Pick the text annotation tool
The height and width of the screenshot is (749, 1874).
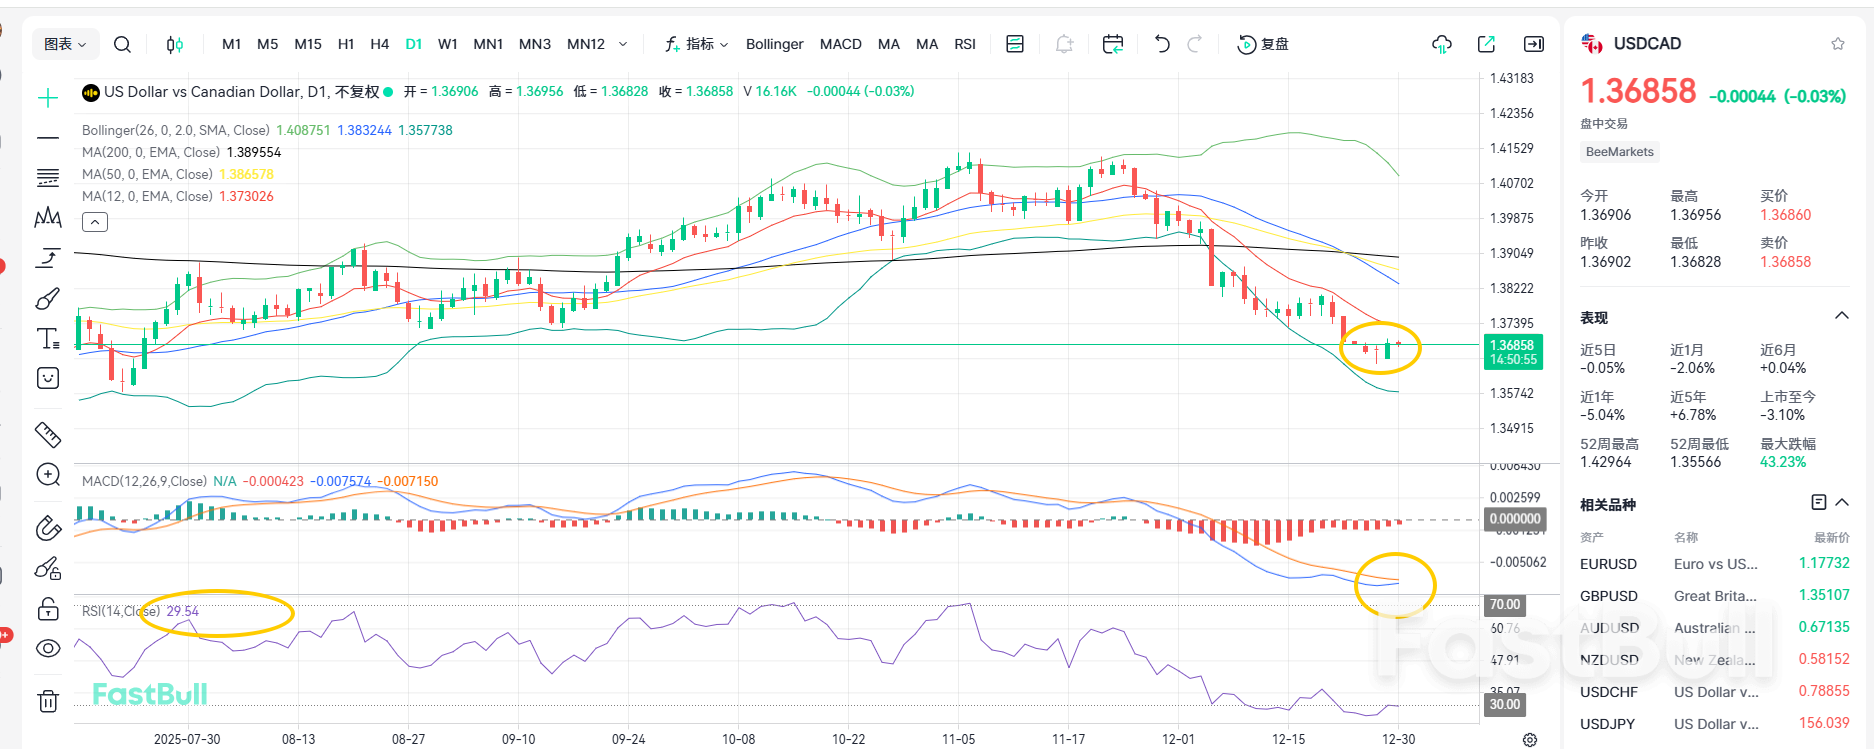pos(48,339)
